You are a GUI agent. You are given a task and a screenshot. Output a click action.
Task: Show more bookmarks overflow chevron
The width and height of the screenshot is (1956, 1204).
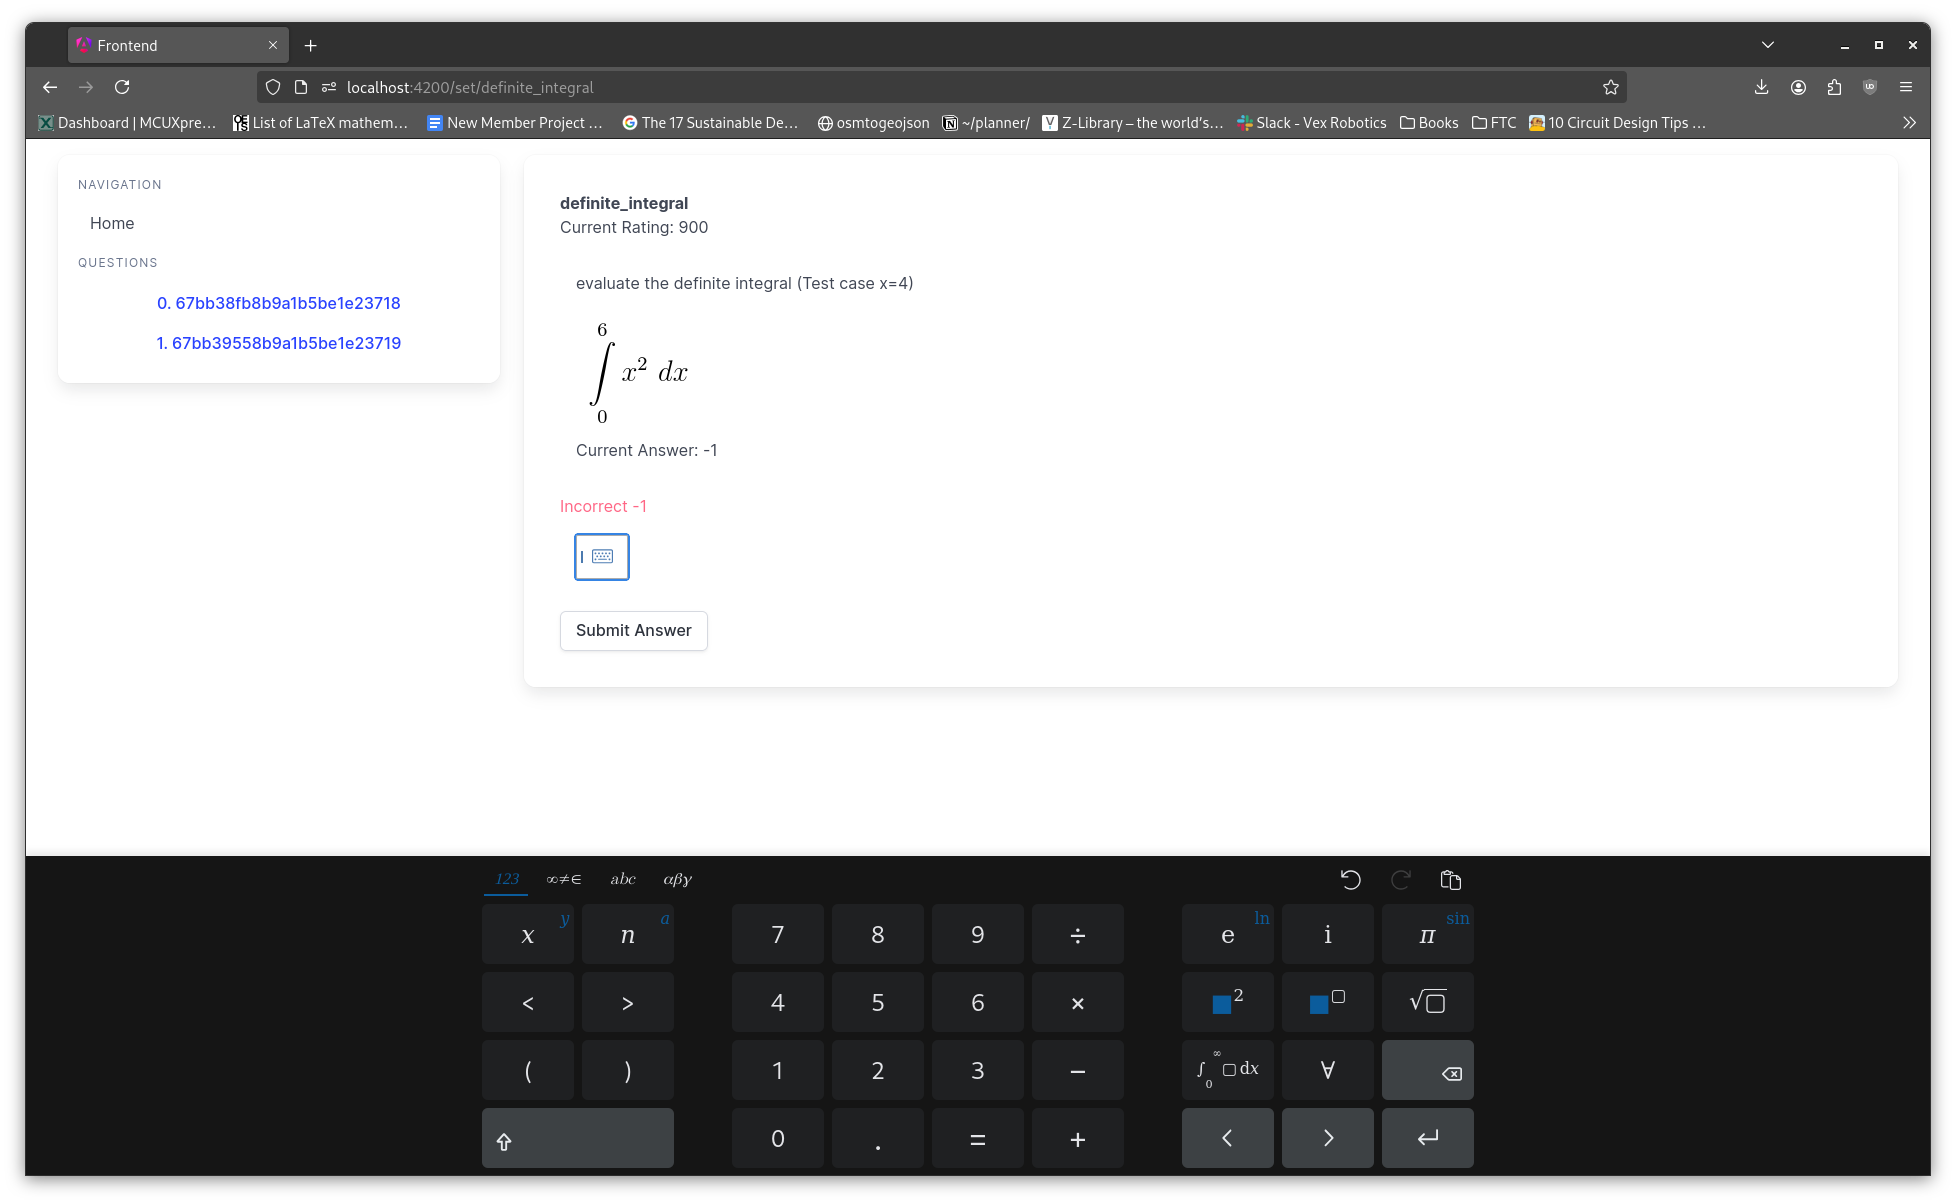point(1909,123)
